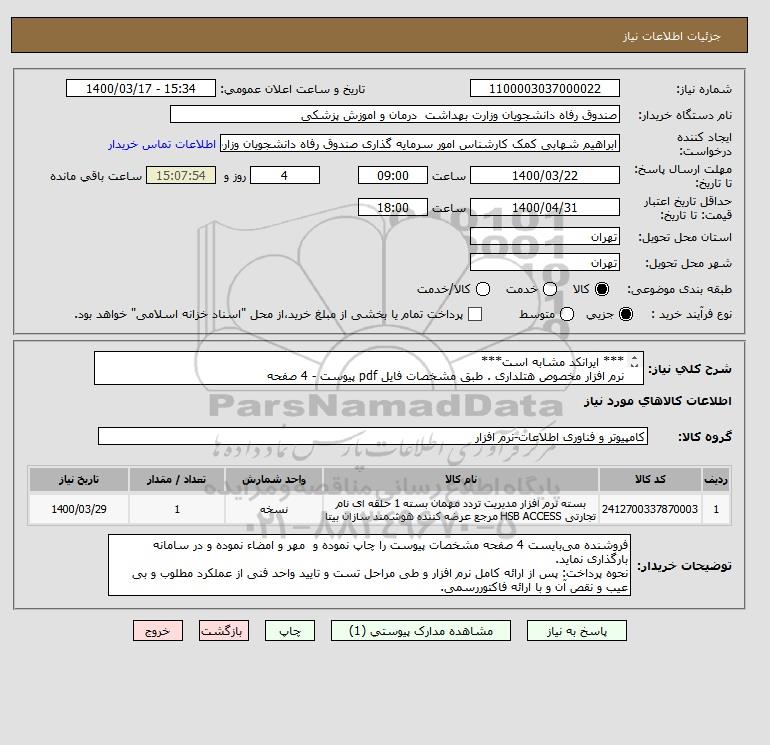Click the کد کالا column header
This screenshot has height=745, width=770.
pos(650,479)
